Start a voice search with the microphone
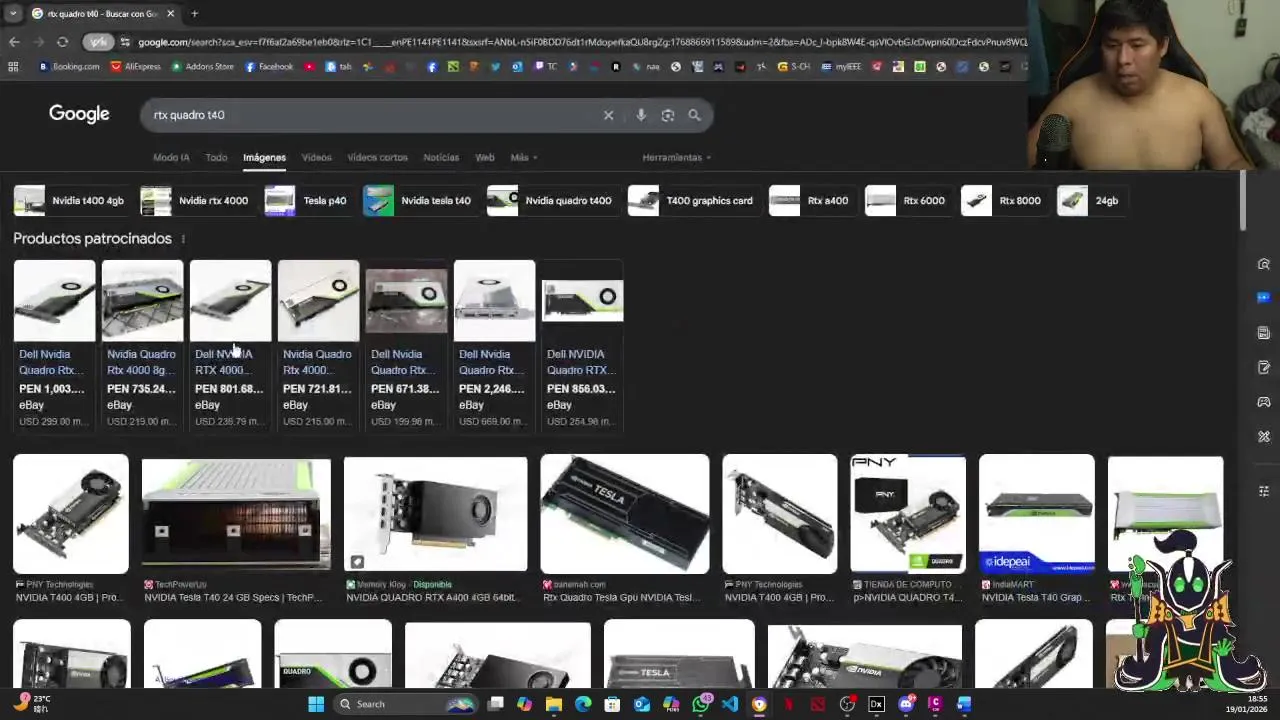Image resolution: width=1280 pixels, height=720 pixels. [x=641, y=115]
